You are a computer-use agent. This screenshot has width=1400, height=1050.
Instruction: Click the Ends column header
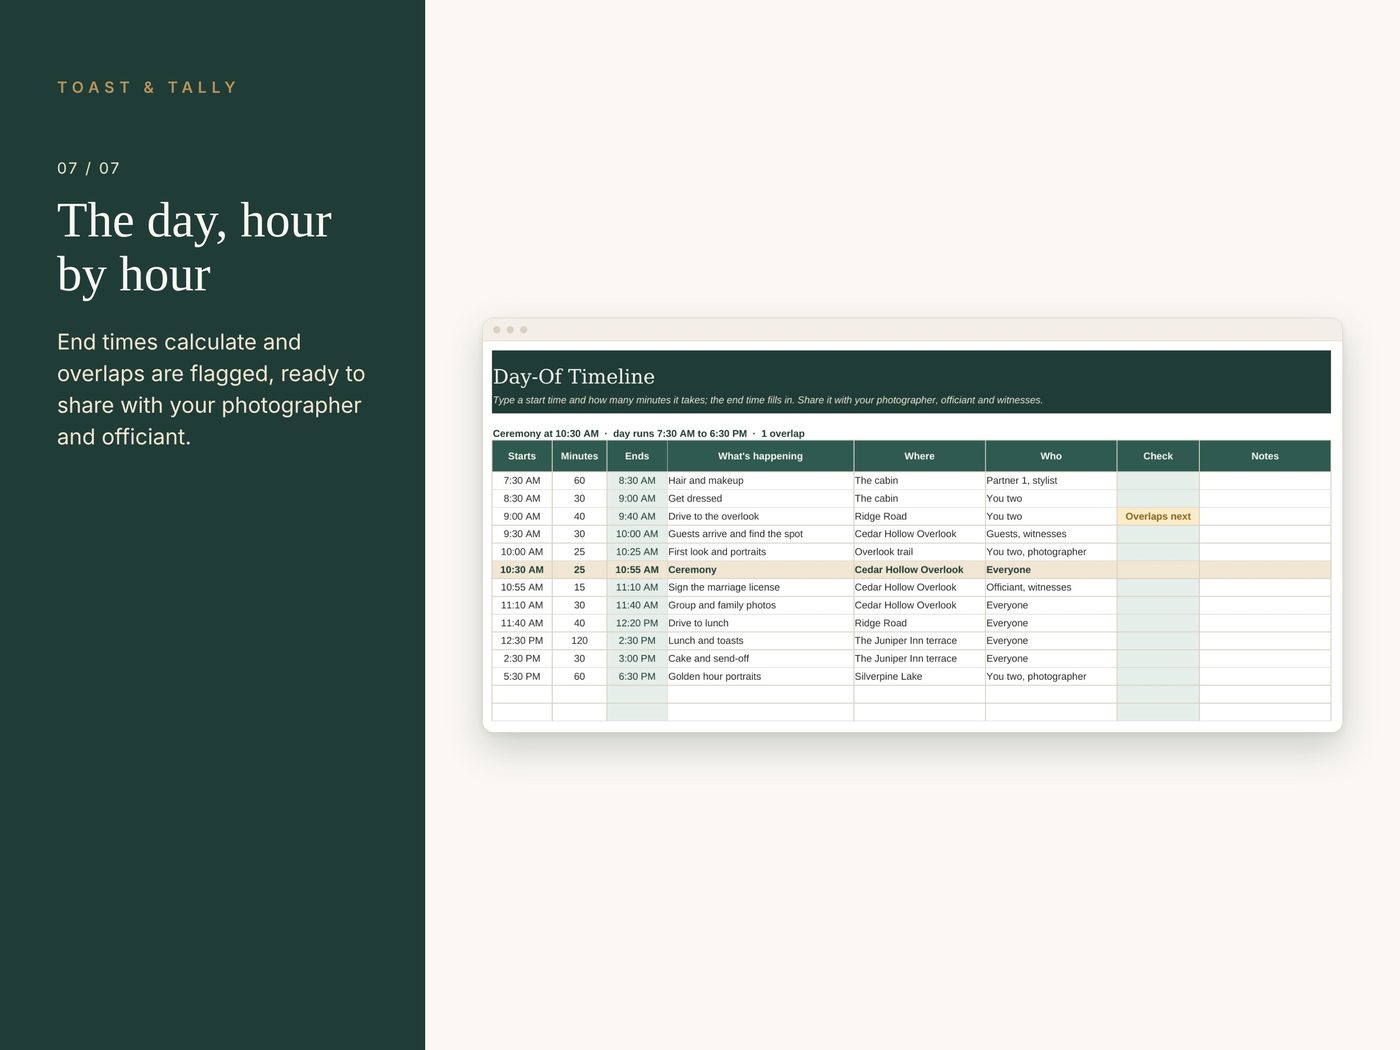click(x=637, y=456)
